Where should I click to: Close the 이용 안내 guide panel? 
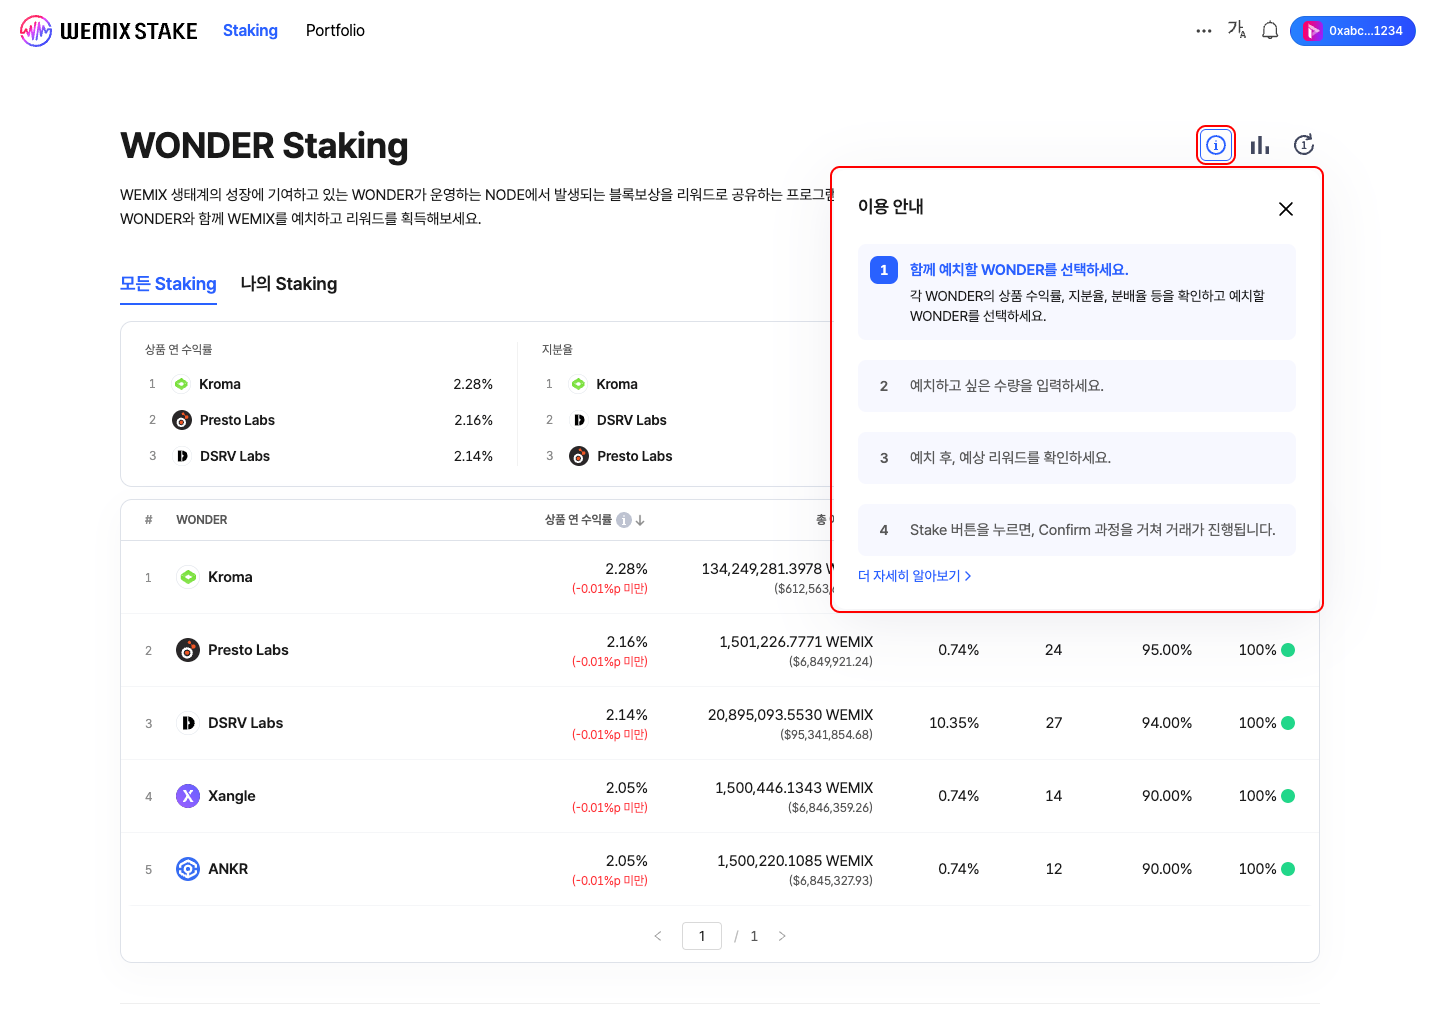(x=1286, y=209)
